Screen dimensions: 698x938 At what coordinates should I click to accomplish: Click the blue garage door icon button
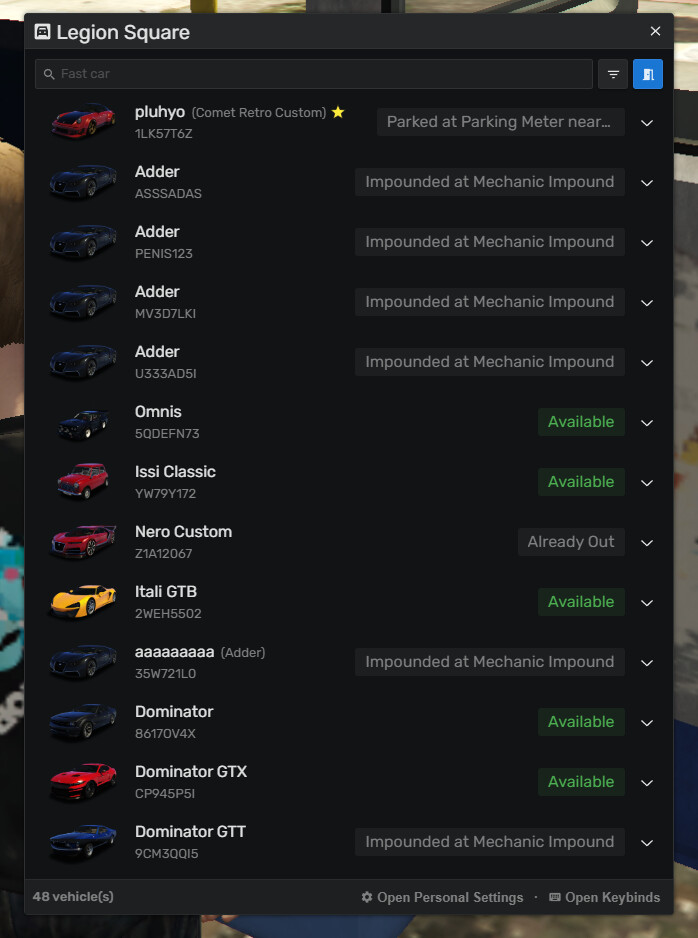(648, 74)
